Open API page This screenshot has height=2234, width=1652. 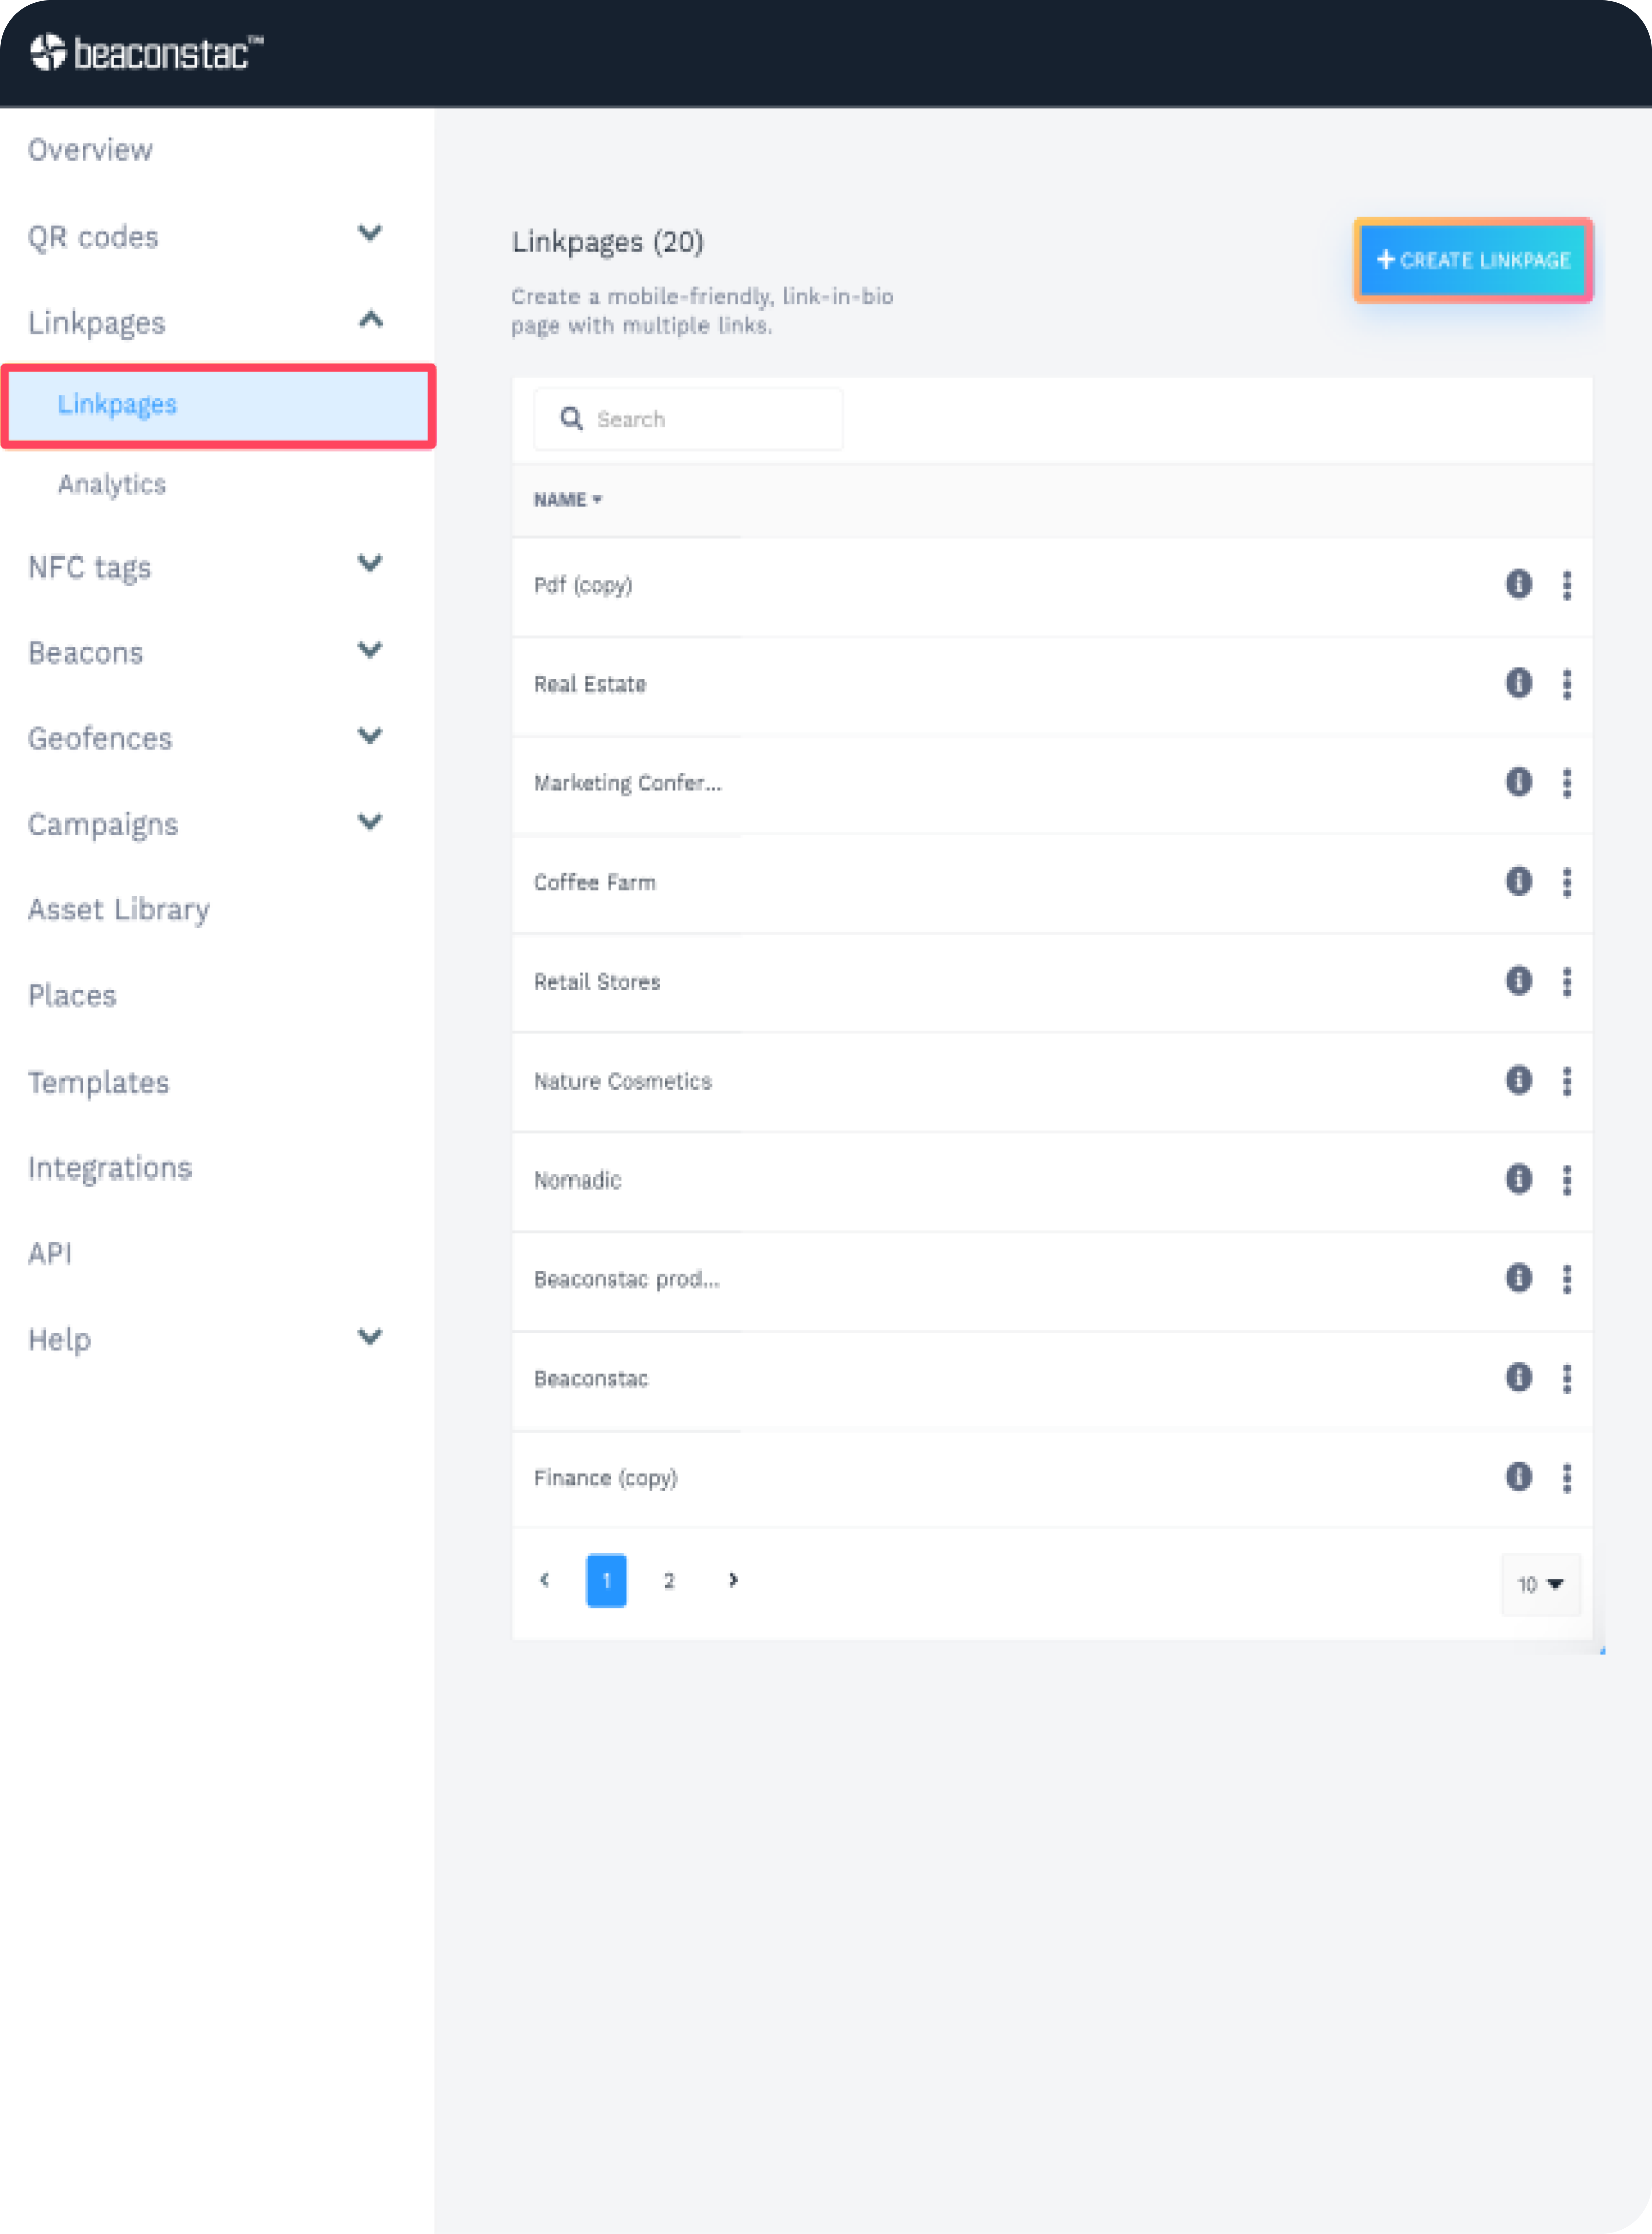(50, 1253)
